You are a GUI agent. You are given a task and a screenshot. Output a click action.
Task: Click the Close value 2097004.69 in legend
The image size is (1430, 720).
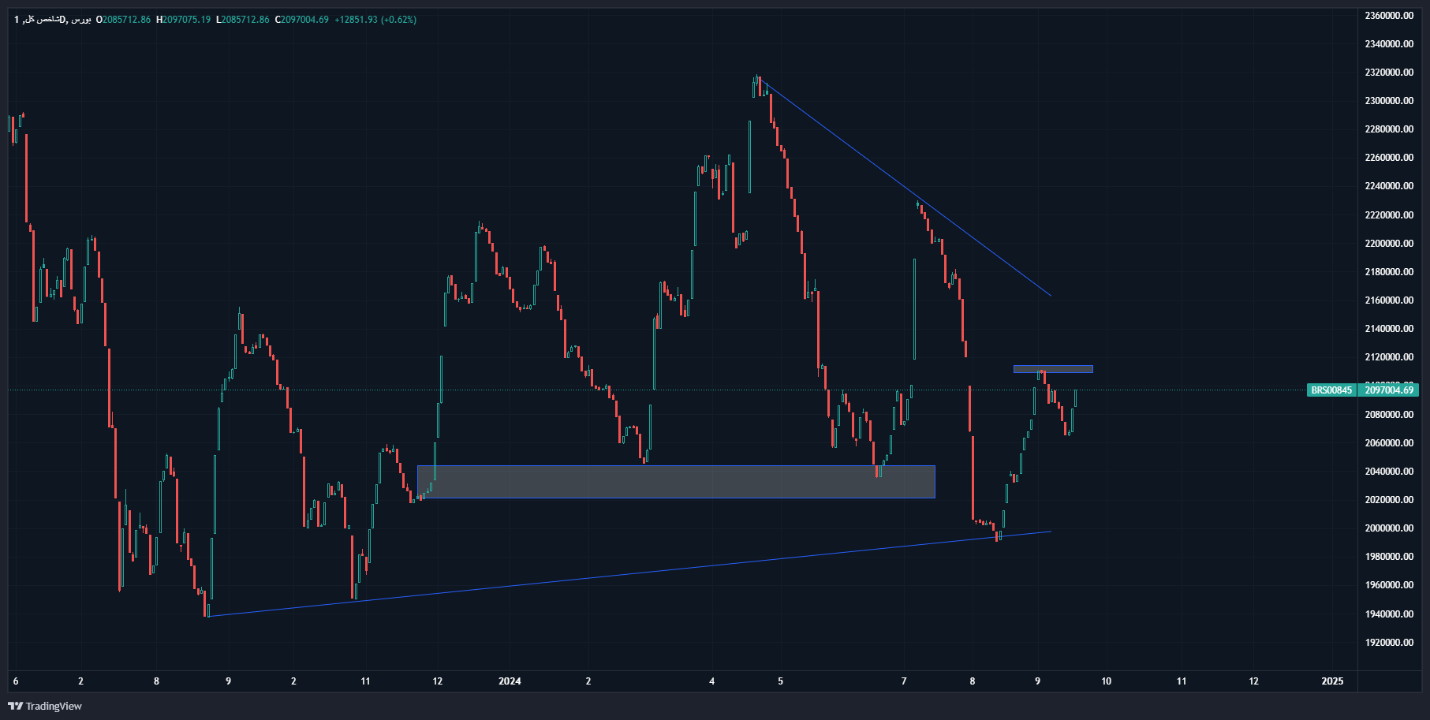(303, 20)
